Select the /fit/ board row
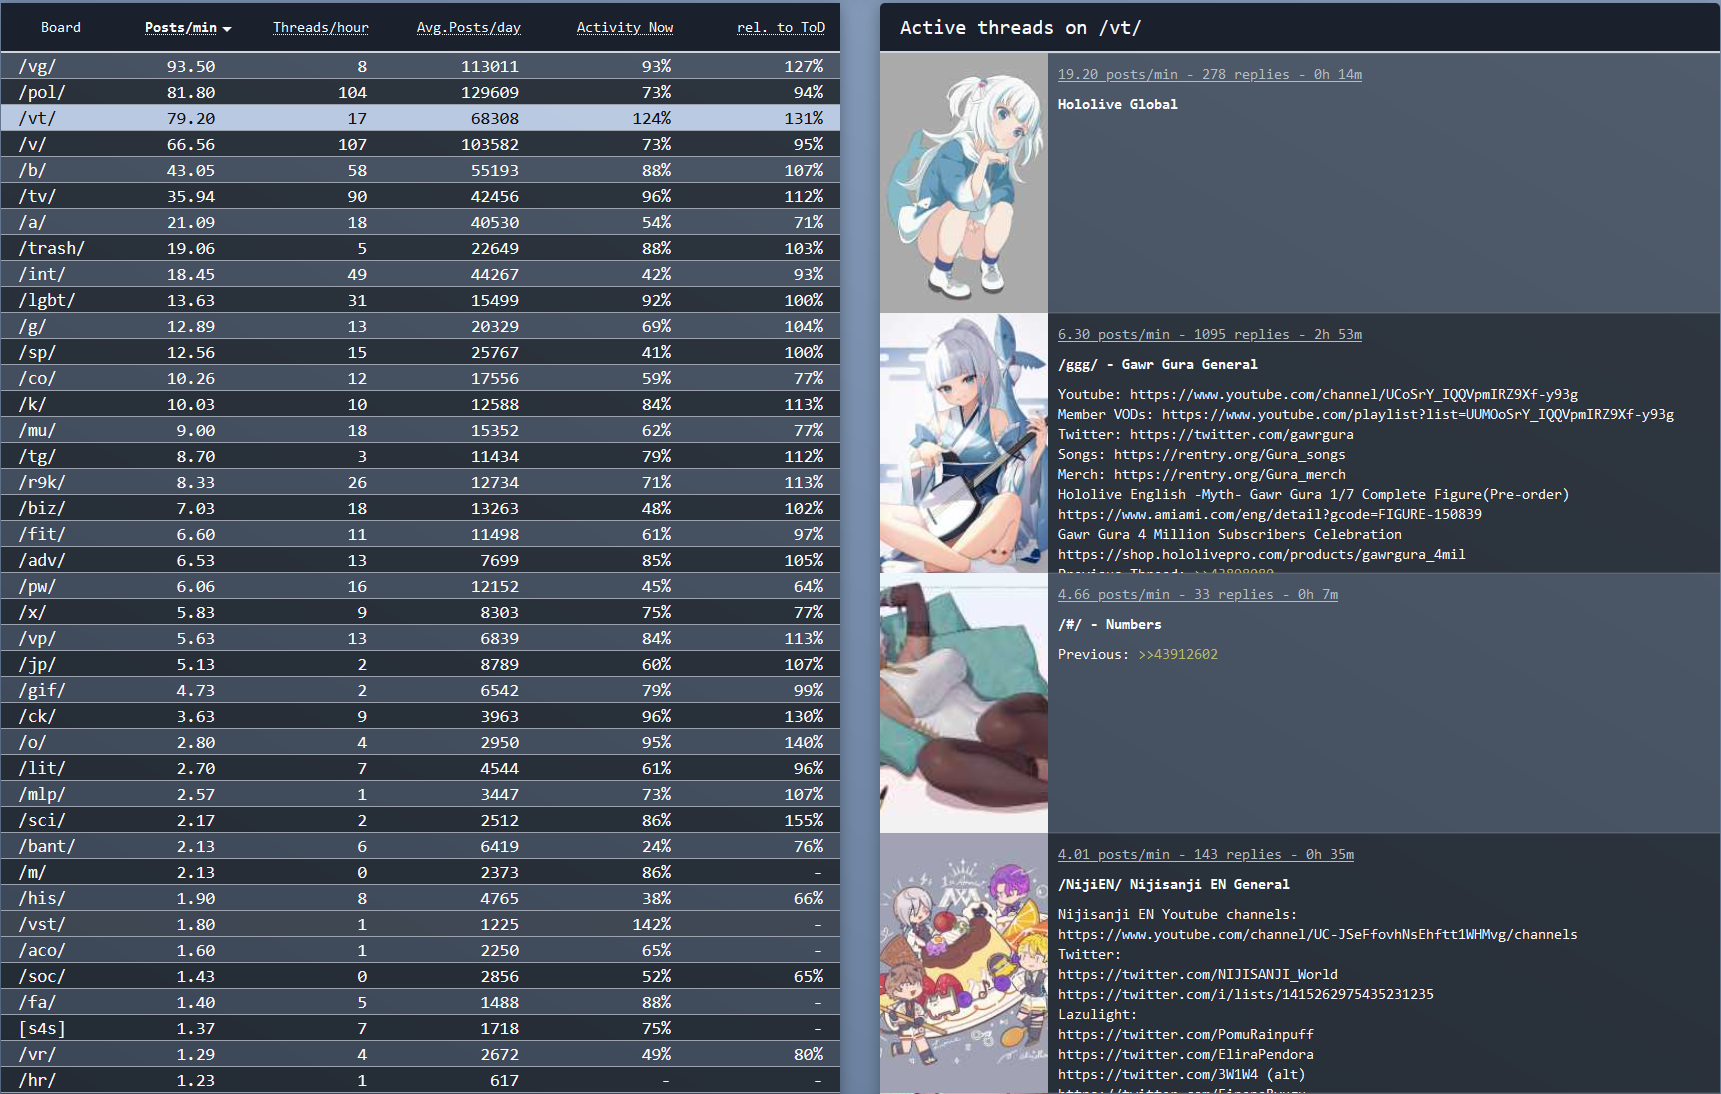Image resolution: width=1721 pixels, height=1094 pixels. pyautogui.click(x=420, y=534)
